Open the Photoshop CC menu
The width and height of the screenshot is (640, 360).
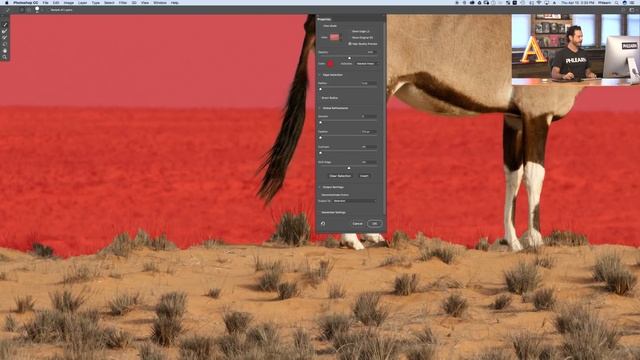point(25,2)
